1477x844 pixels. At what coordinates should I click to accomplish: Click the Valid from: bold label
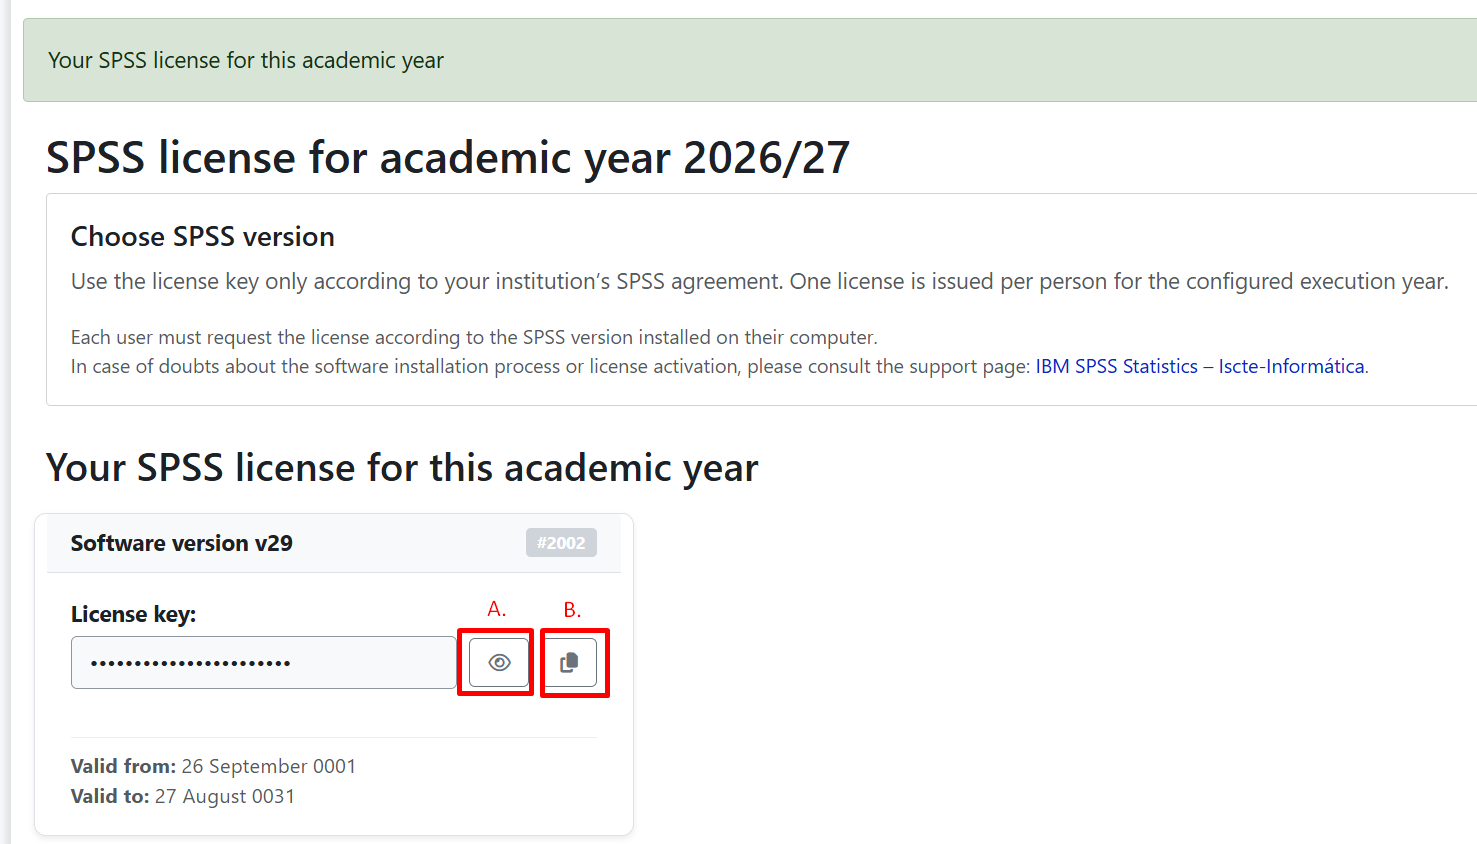point(123,766)
